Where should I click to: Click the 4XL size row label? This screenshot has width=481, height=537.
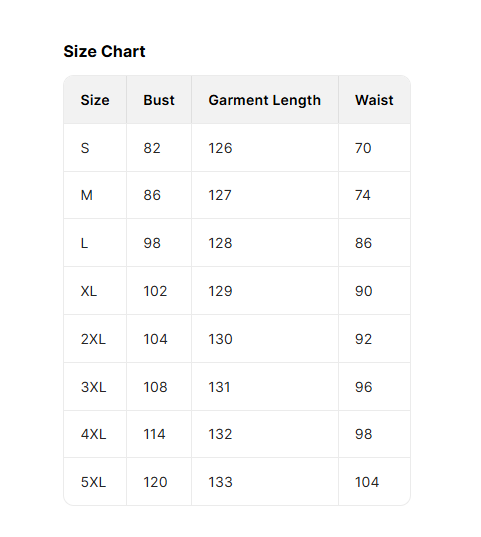tap(93, 434)
